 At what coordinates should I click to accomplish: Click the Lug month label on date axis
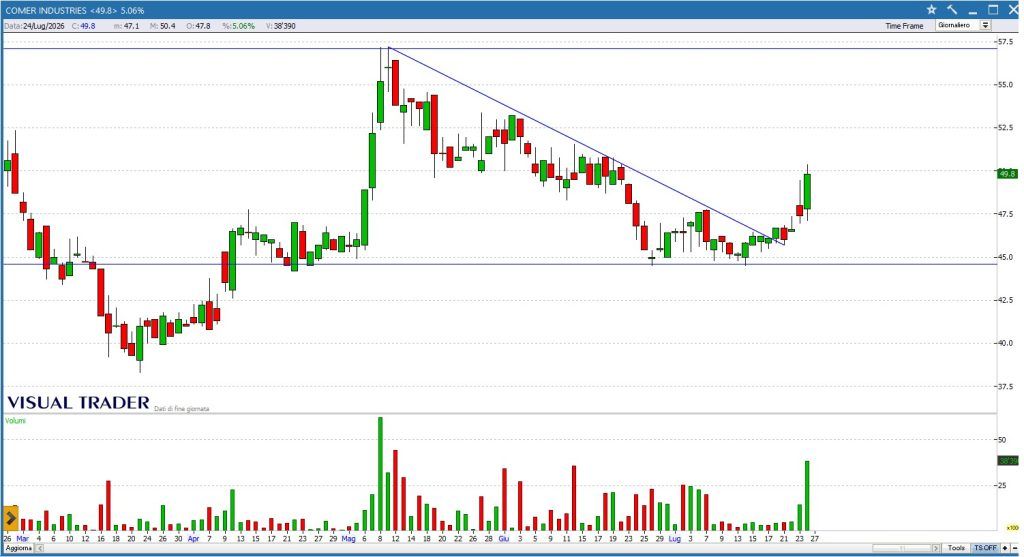[x=675, y=539]
